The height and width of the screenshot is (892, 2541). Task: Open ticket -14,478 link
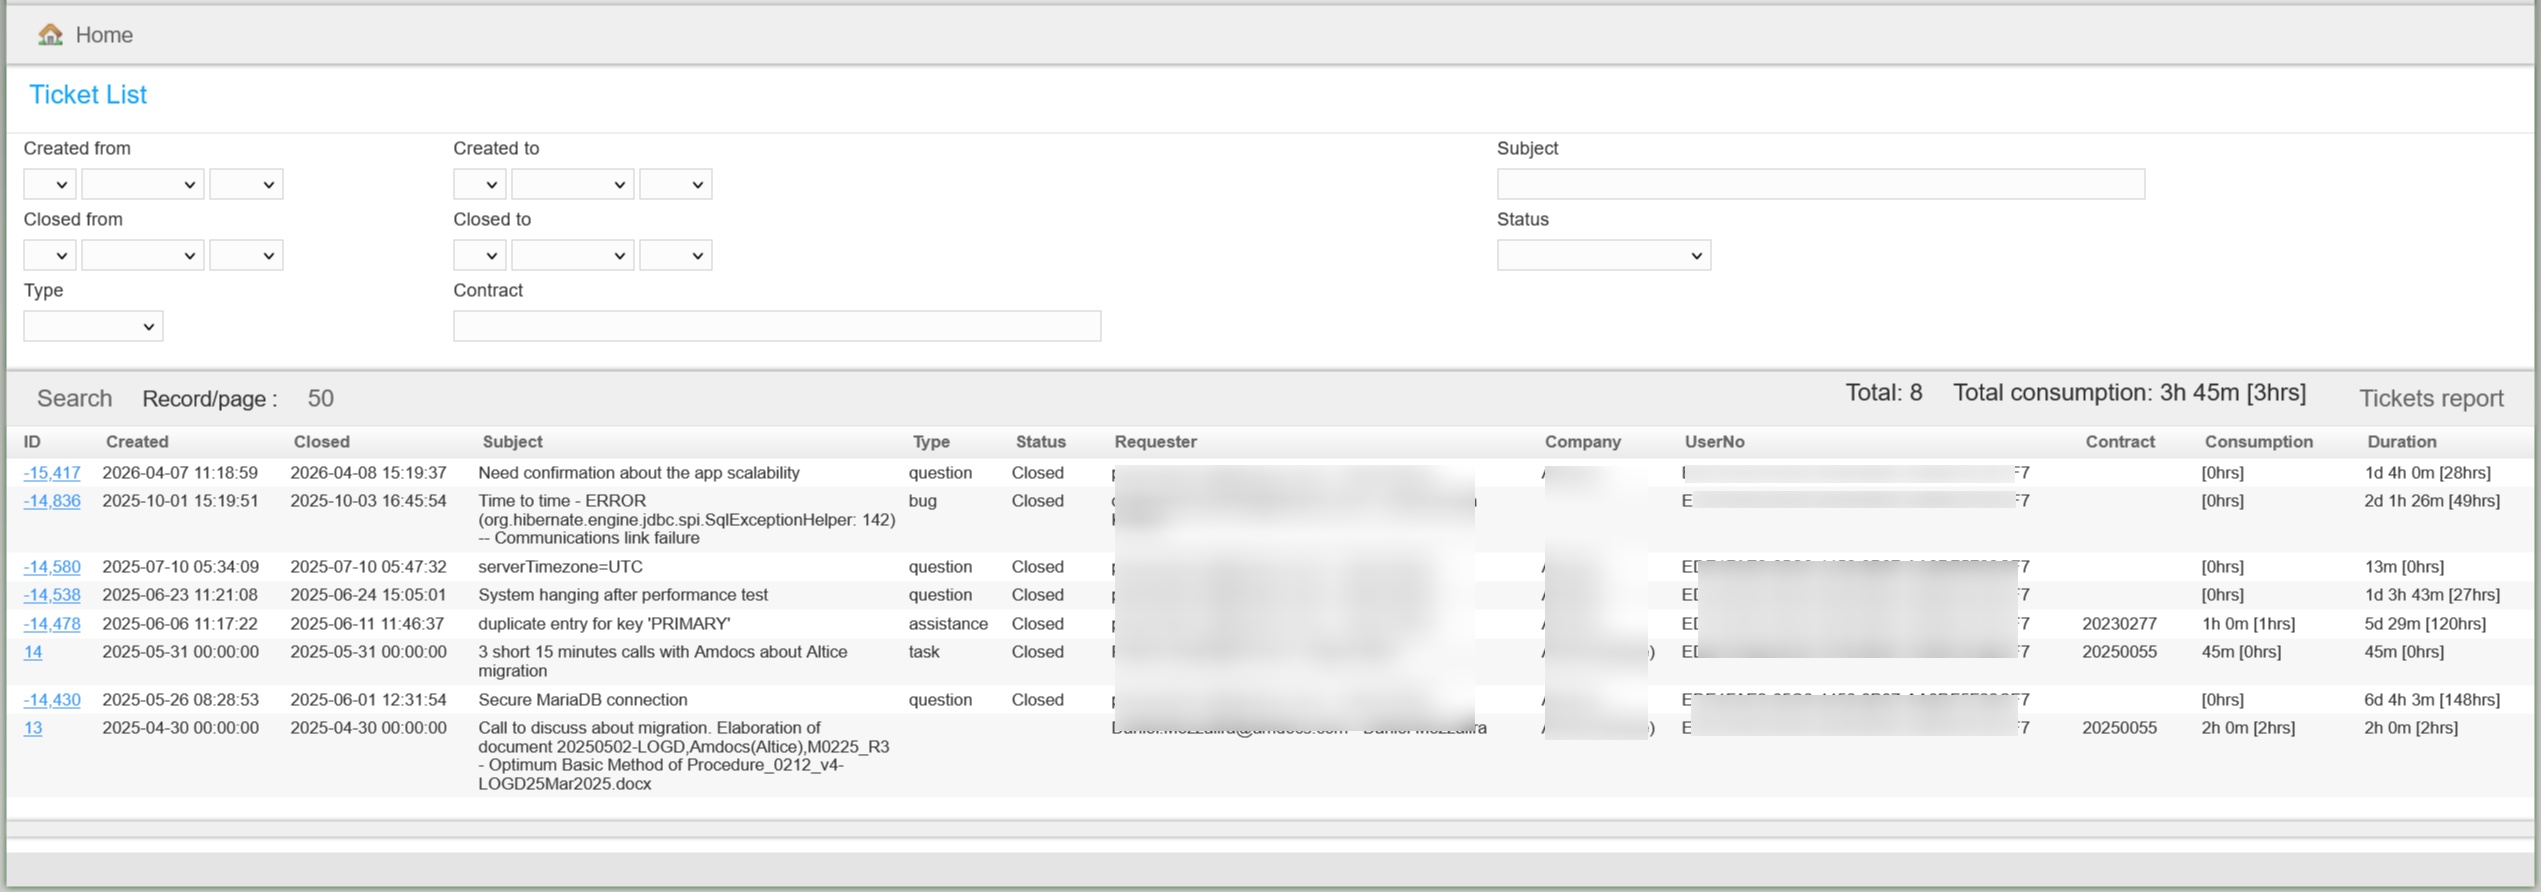coord(52,624)
